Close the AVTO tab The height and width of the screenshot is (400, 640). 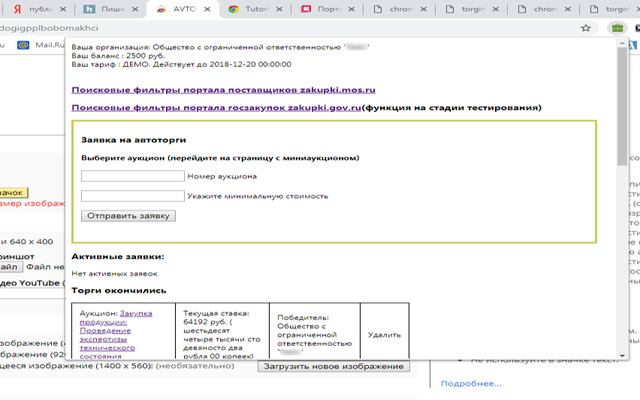tap(207, 9)
